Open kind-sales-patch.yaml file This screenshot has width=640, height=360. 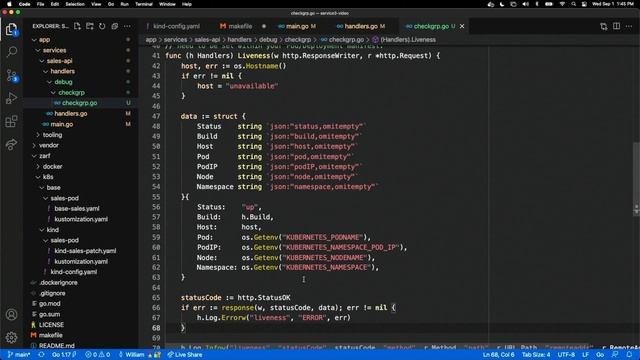85,251
